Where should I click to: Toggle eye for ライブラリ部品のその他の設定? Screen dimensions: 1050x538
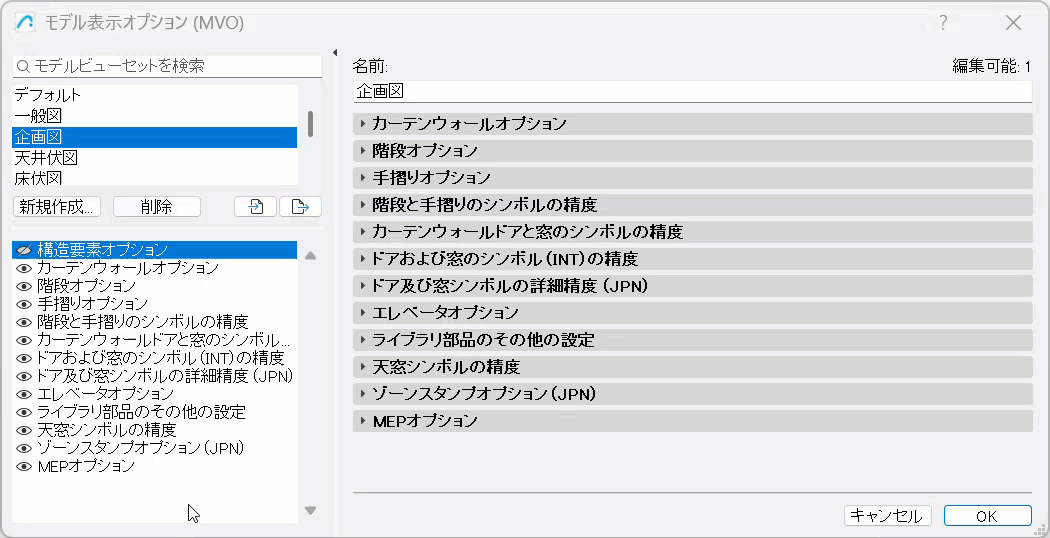24,412
